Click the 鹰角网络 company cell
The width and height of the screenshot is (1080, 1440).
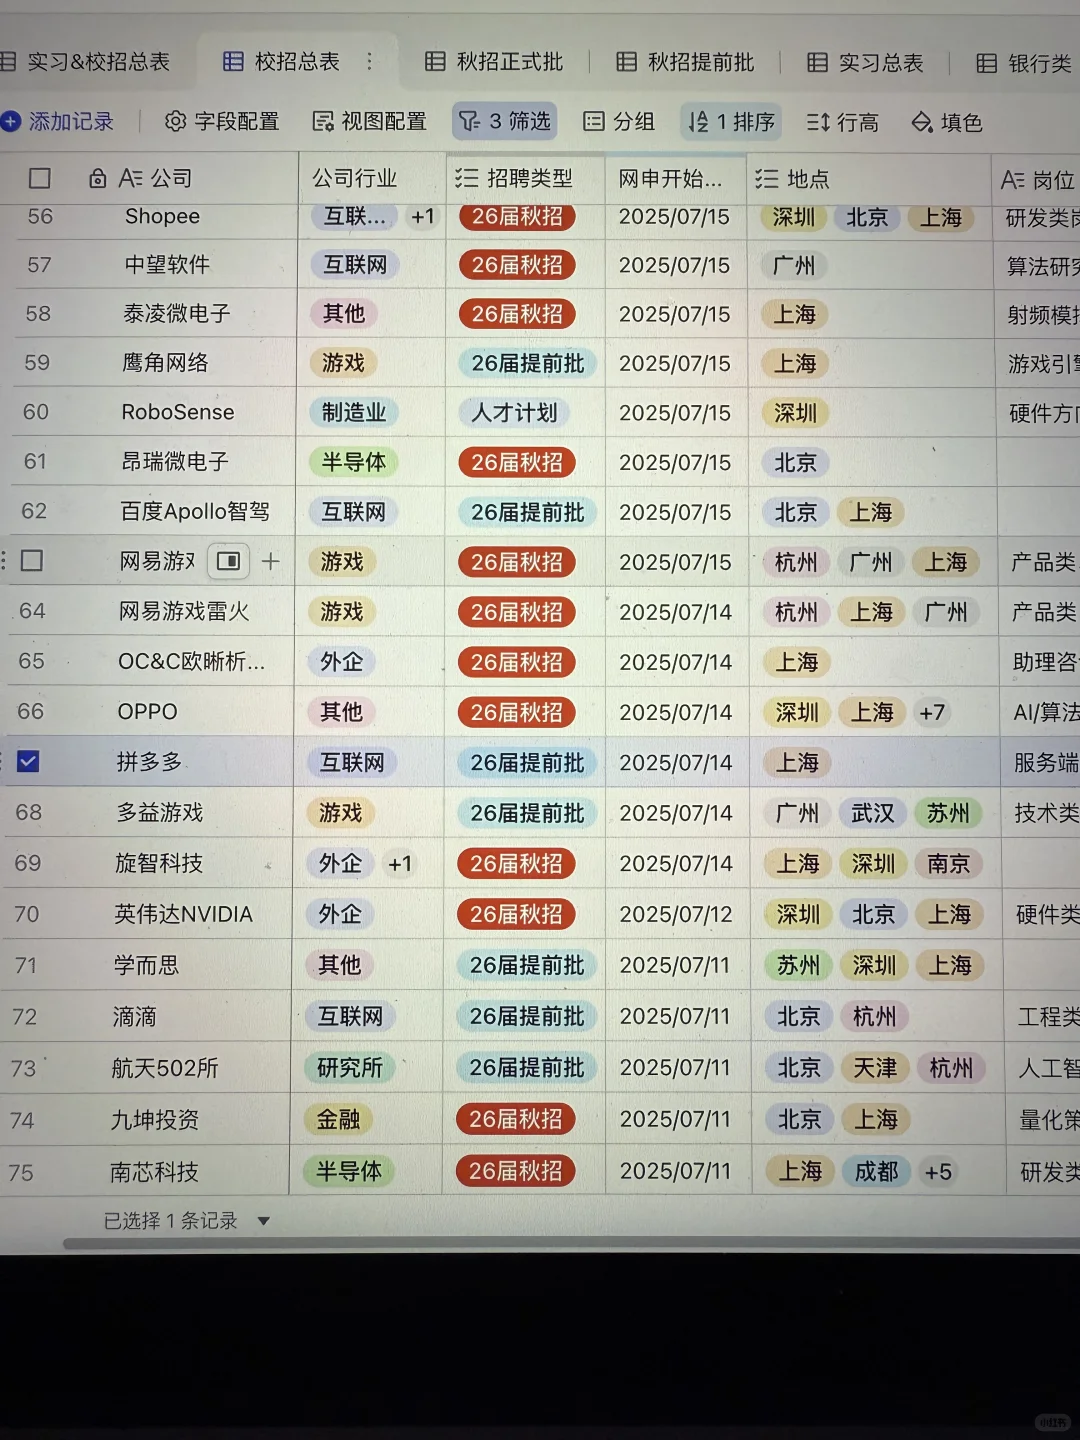[165, 363]
